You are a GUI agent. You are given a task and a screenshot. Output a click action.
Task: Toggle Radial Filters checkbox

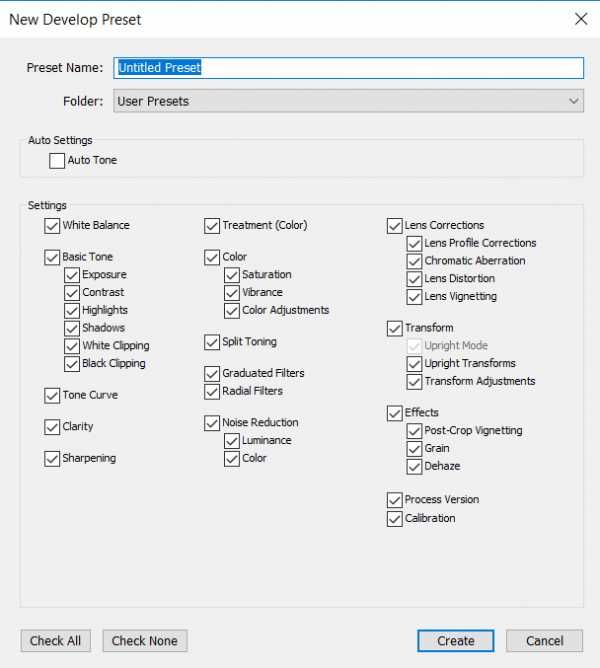(x=212, y=392)
